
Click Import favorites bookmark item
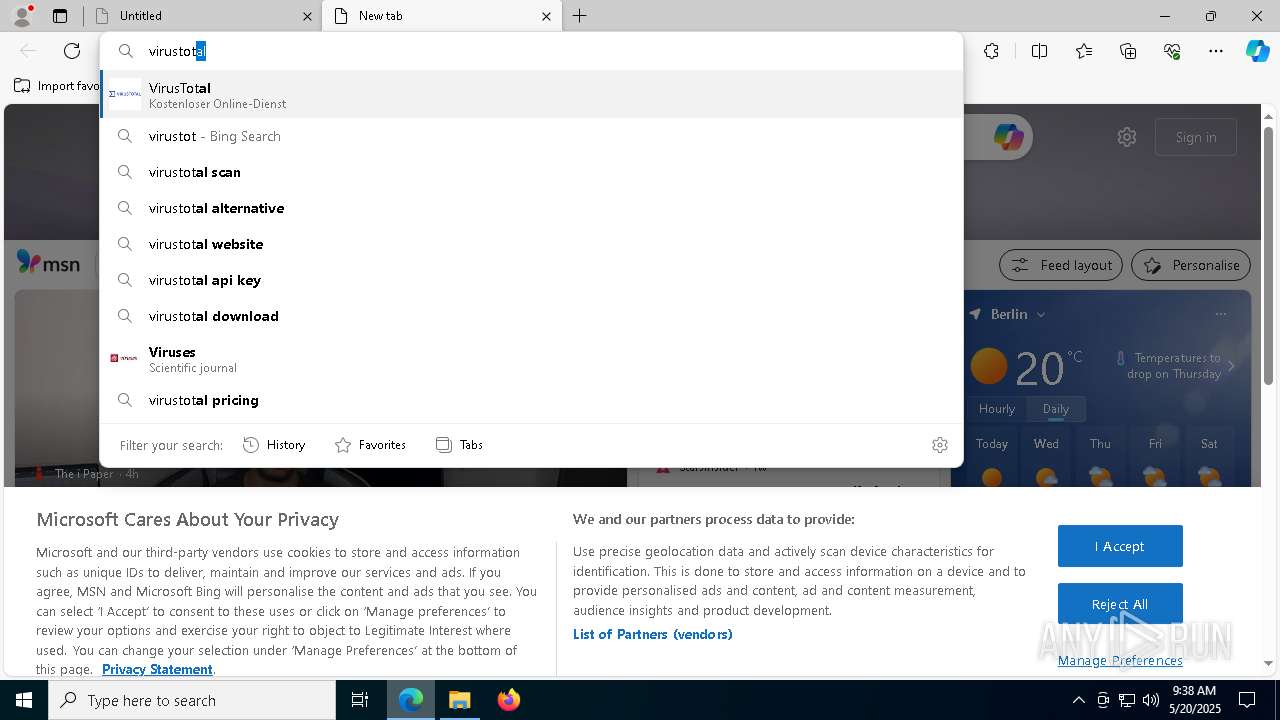click(x=56, y=86)
